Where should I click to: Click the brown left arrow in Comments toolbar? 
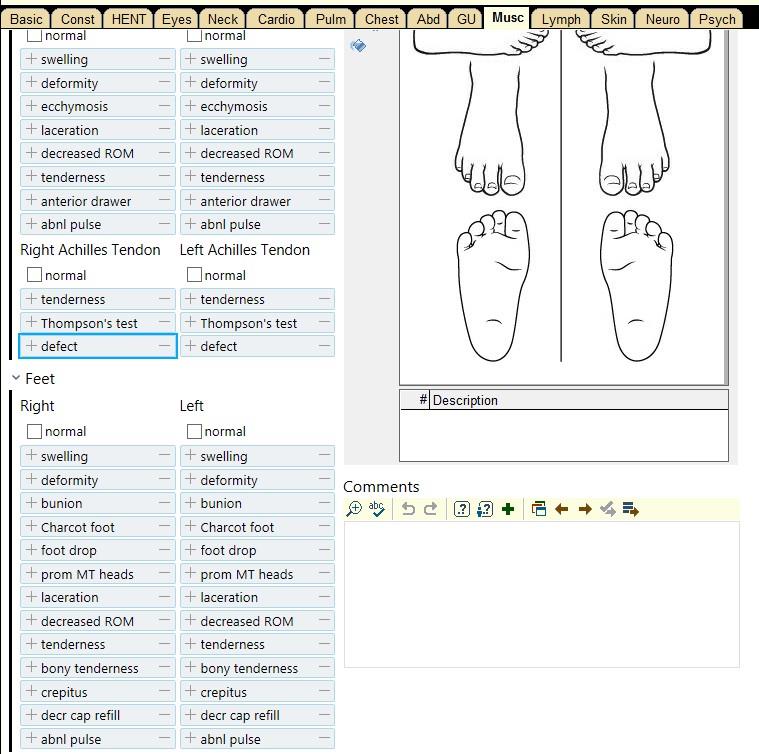click(x=562, y=509)
